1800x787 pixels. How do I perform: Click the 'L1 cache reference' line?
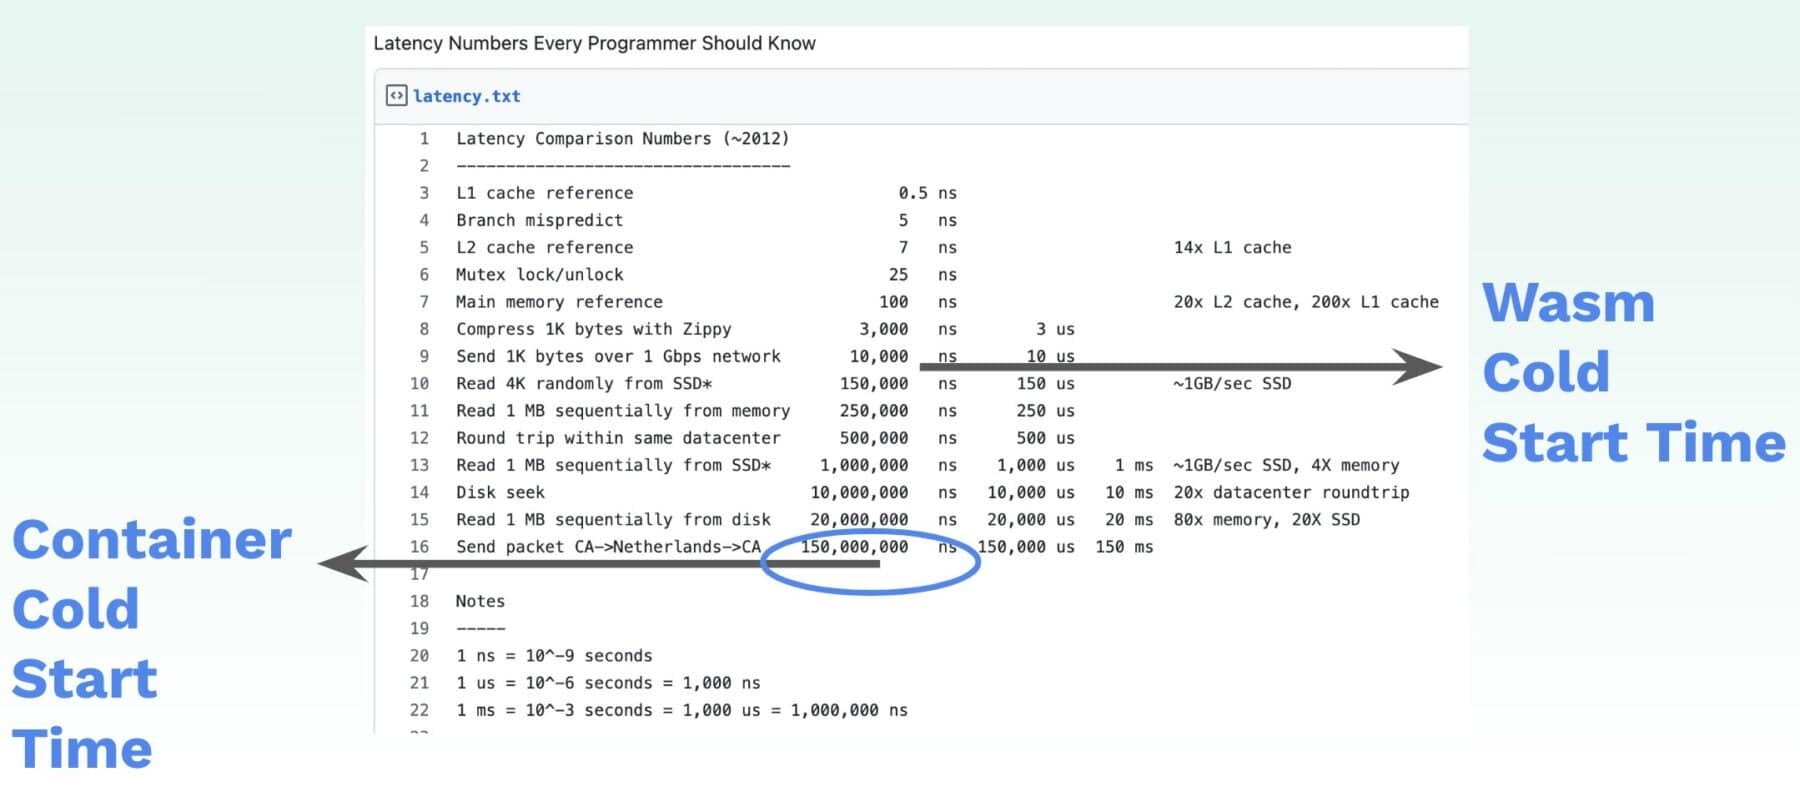544,193
